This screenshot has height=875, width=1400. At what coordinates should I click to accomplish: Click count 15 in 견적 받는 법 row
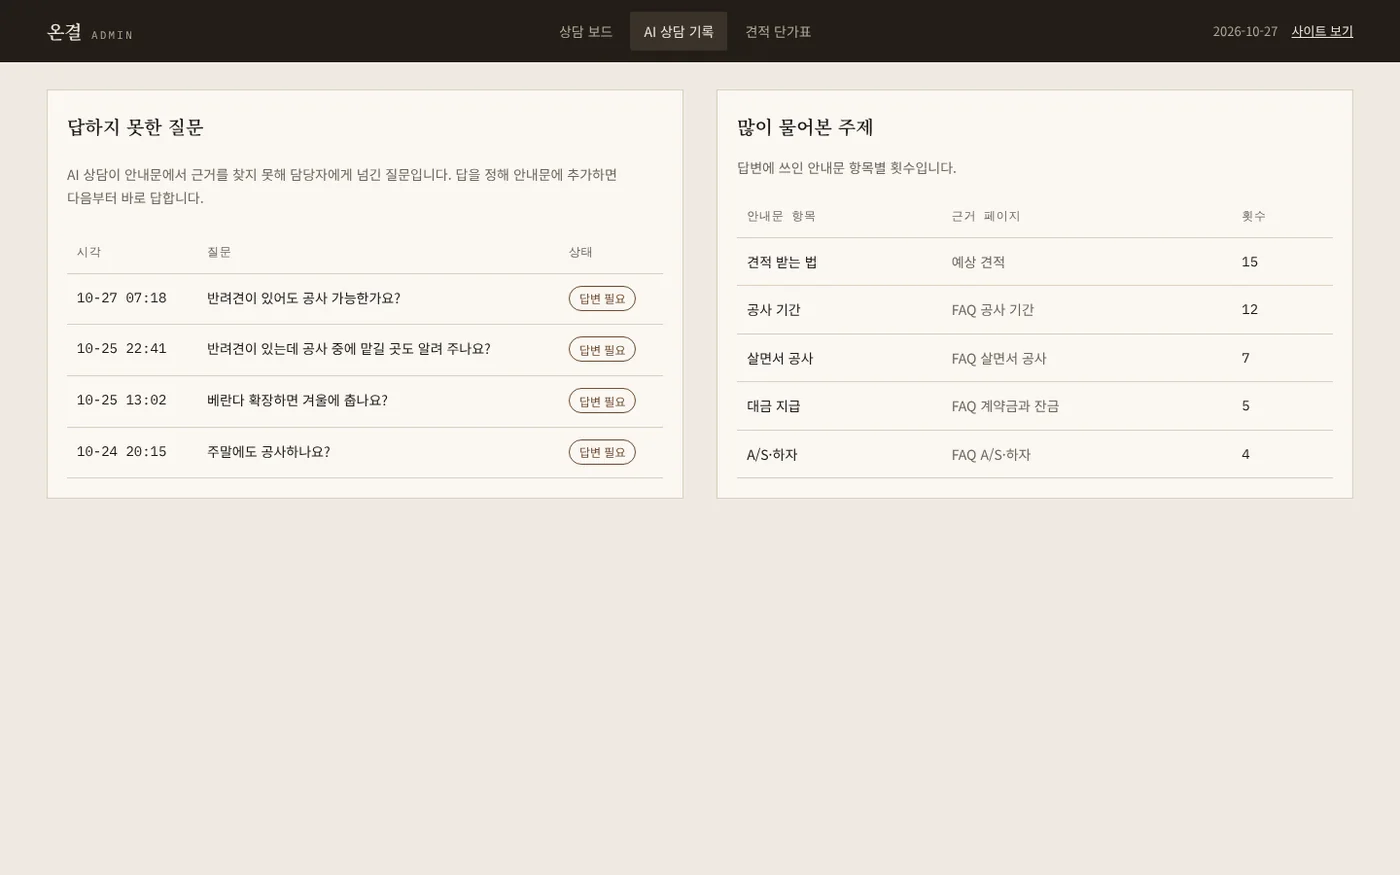coord(1250,262)
